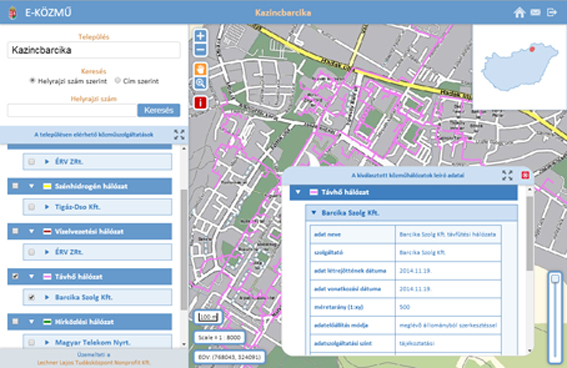567x368 pixels.
Task: Collapse the Szénhidrogén hálózat group
Action: pos(31,186)
